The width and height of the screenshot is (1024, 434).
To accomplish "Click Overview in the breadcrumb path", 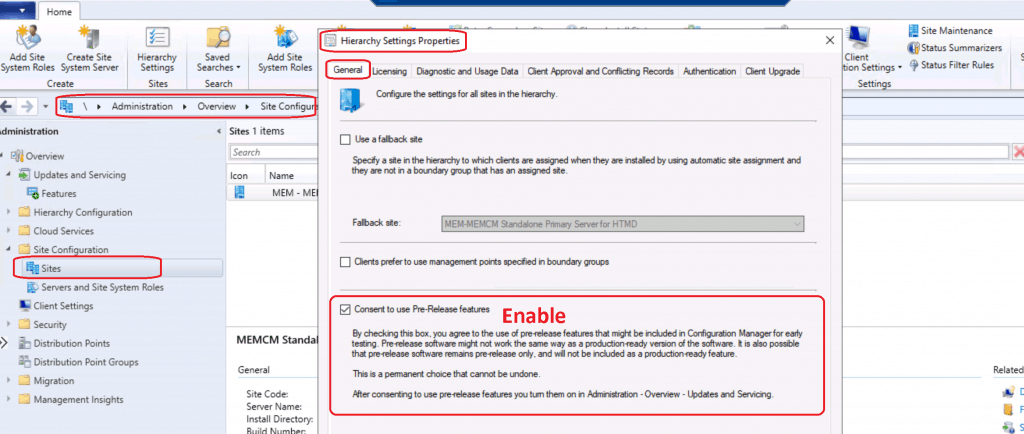I will [x=217, y=106].
